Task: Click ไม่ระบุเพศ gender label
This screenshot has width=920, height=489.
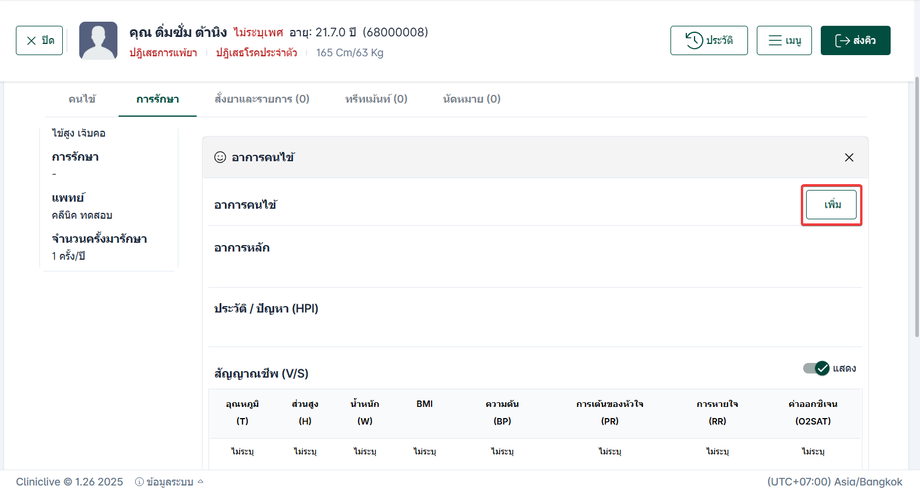Action: (258, 32)
